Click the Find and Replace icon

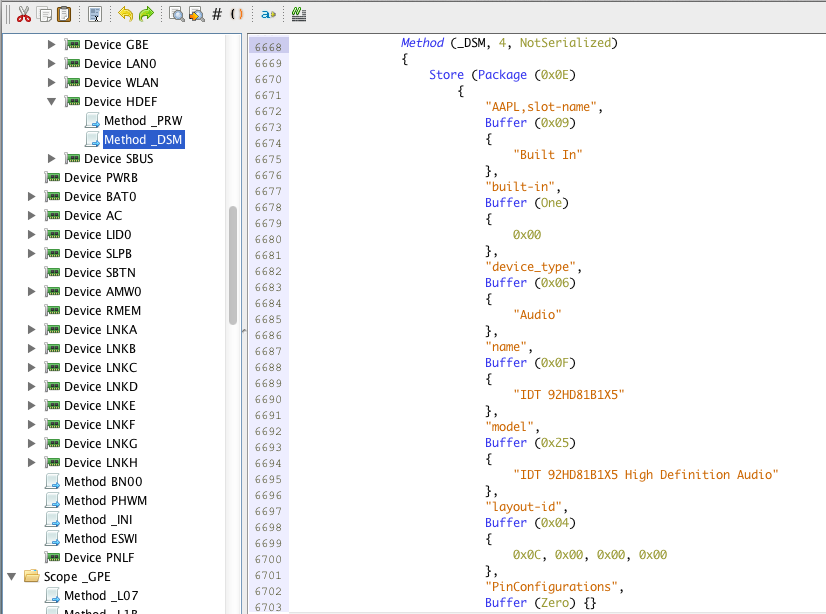tap(196, 14)
